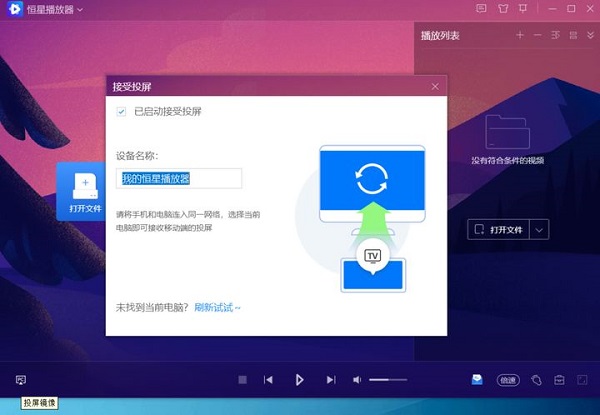The image size is (600, 415).
Task: Remove playlist item with minus icon
Action: pyautogui.click(x=537, y=35)
